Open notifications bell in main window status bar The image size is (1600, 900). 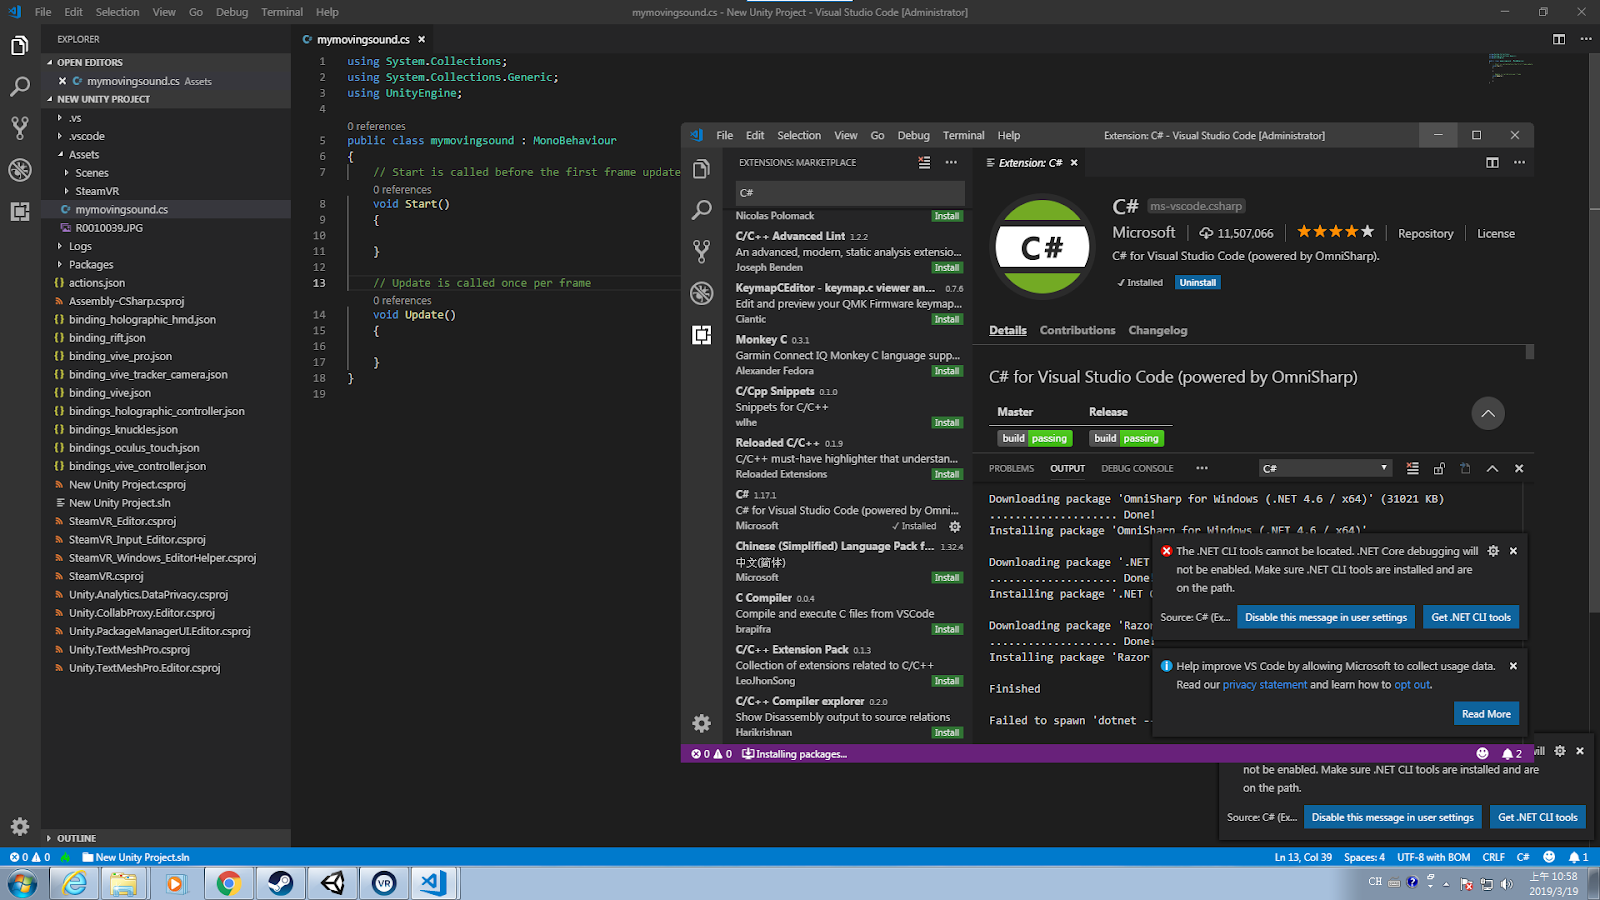pyautogui.click(x=1578, y=857)
